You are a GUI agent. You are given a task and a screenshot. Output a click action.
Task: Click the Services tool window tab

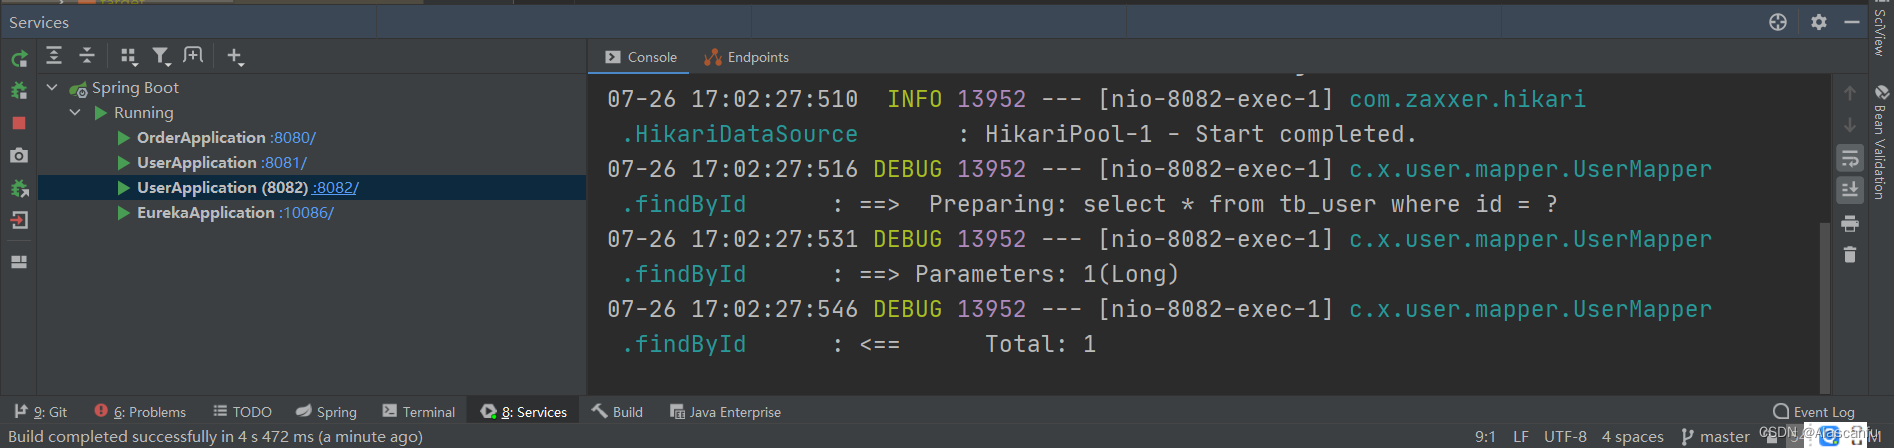(x=523, y=412)
